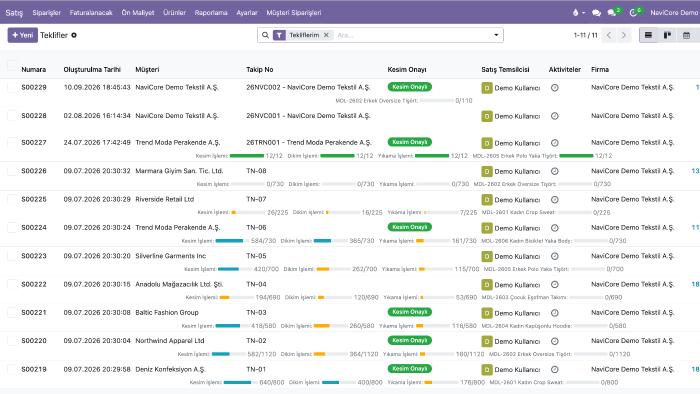Open the droplet debug icon in top bar
The width and height of the screenshot is (700, 394).
click(575, 12)
